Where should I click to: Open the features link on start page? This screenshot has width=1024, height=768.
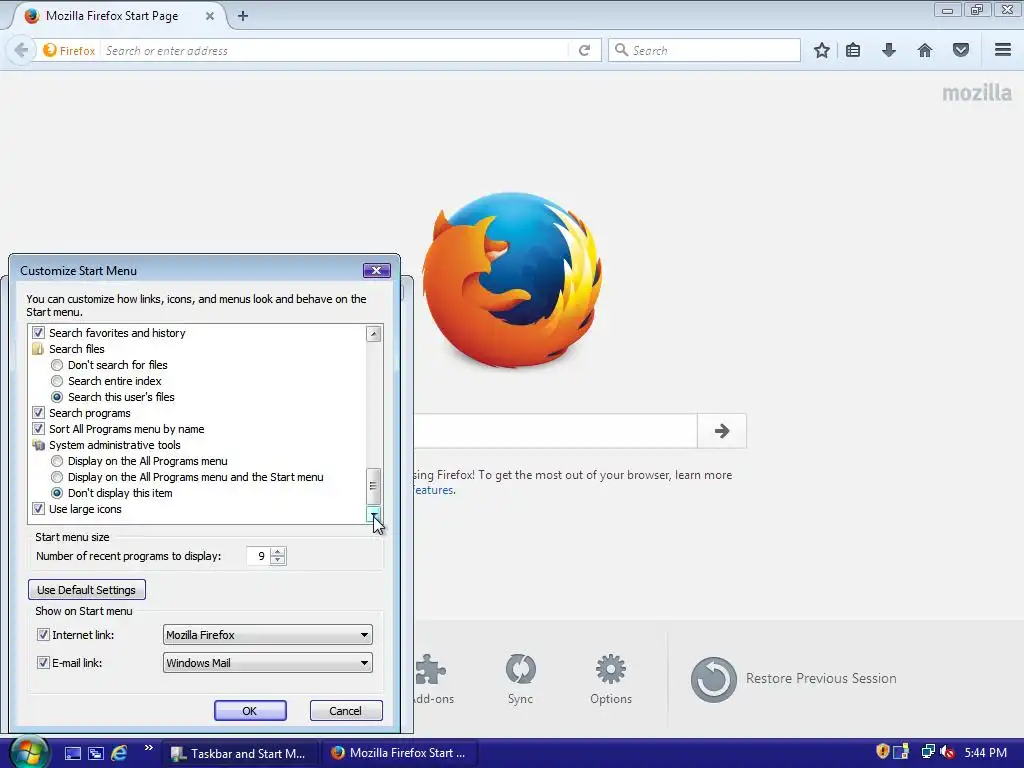(x=434, y=490)
